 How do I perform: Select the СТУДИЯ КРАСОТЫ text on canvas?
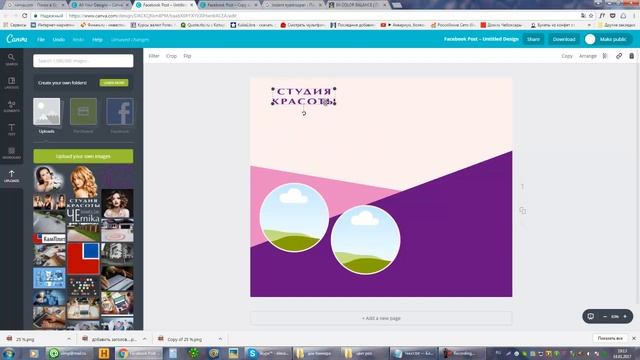[x=304, y=96]
